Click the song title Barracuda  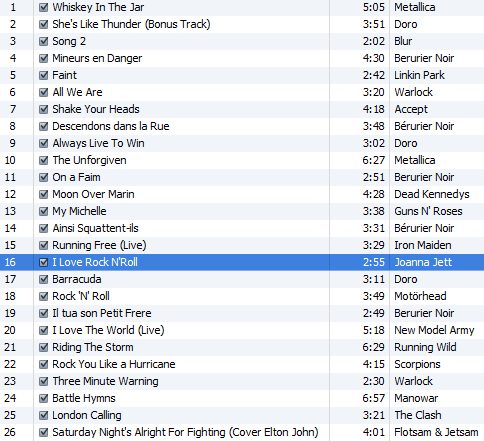(77, 279)
